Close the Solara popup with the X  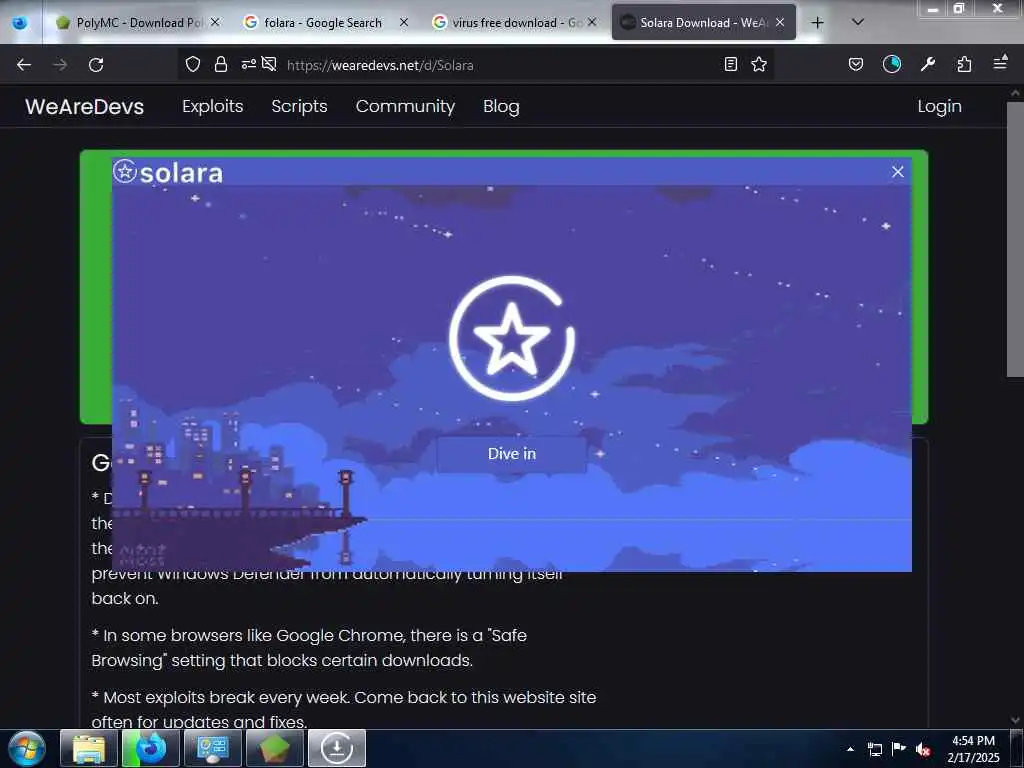[x=898, y=172]
